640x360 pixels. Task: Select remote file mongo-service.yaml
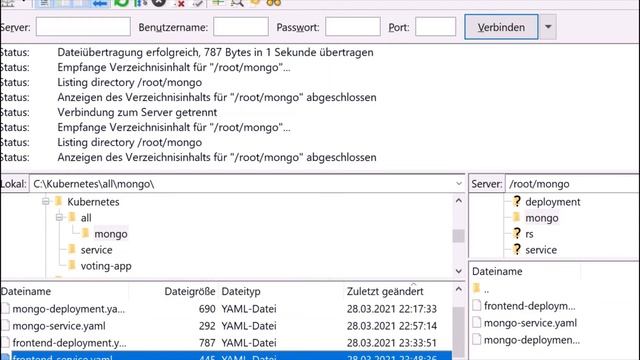pyautogui.click(x=530, y=323)
